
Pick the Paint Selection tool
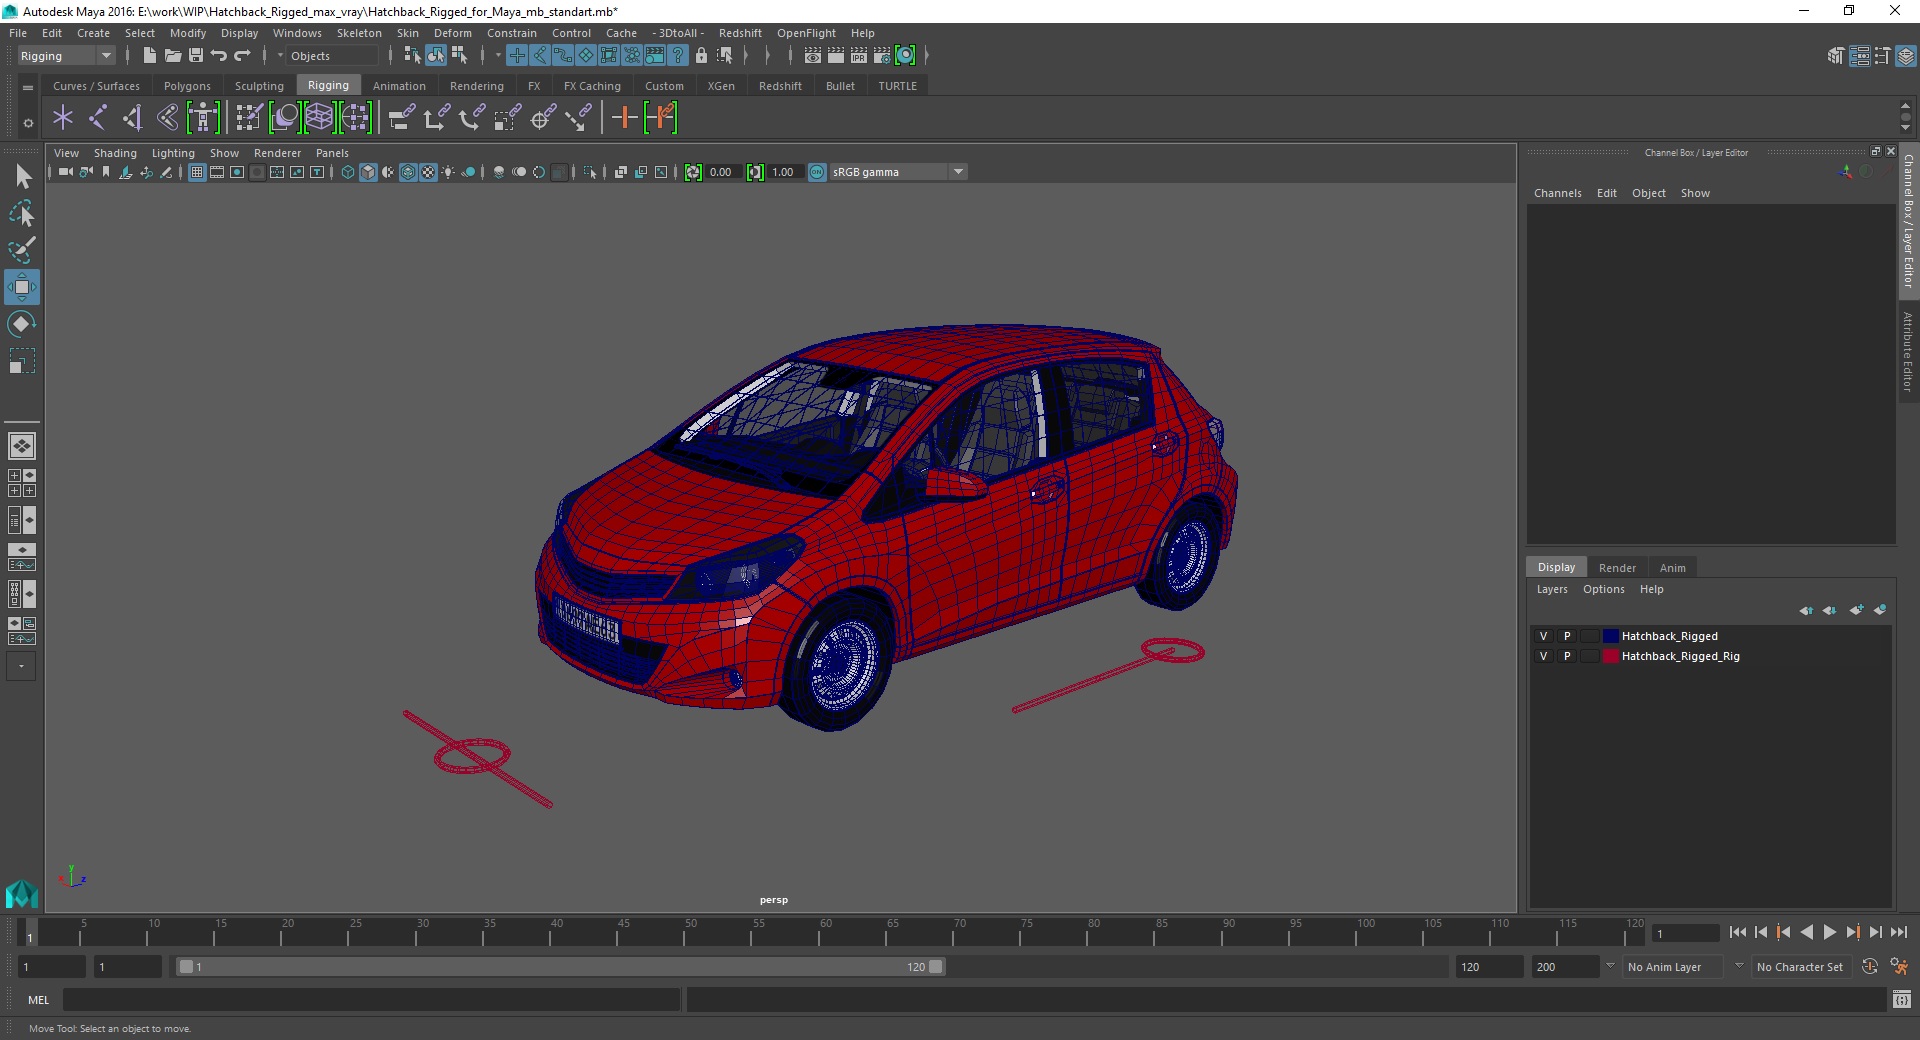22,250
